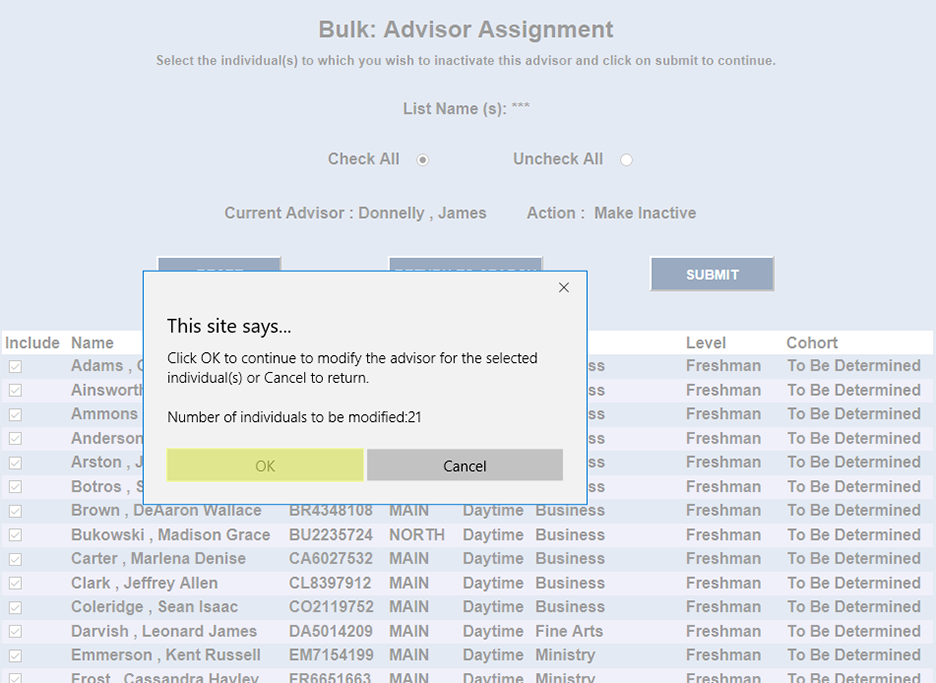Close the "This site says..." dialog
The height and width of the screenshot is (683, 936).
pyautogui.click(x=563, y=287)
